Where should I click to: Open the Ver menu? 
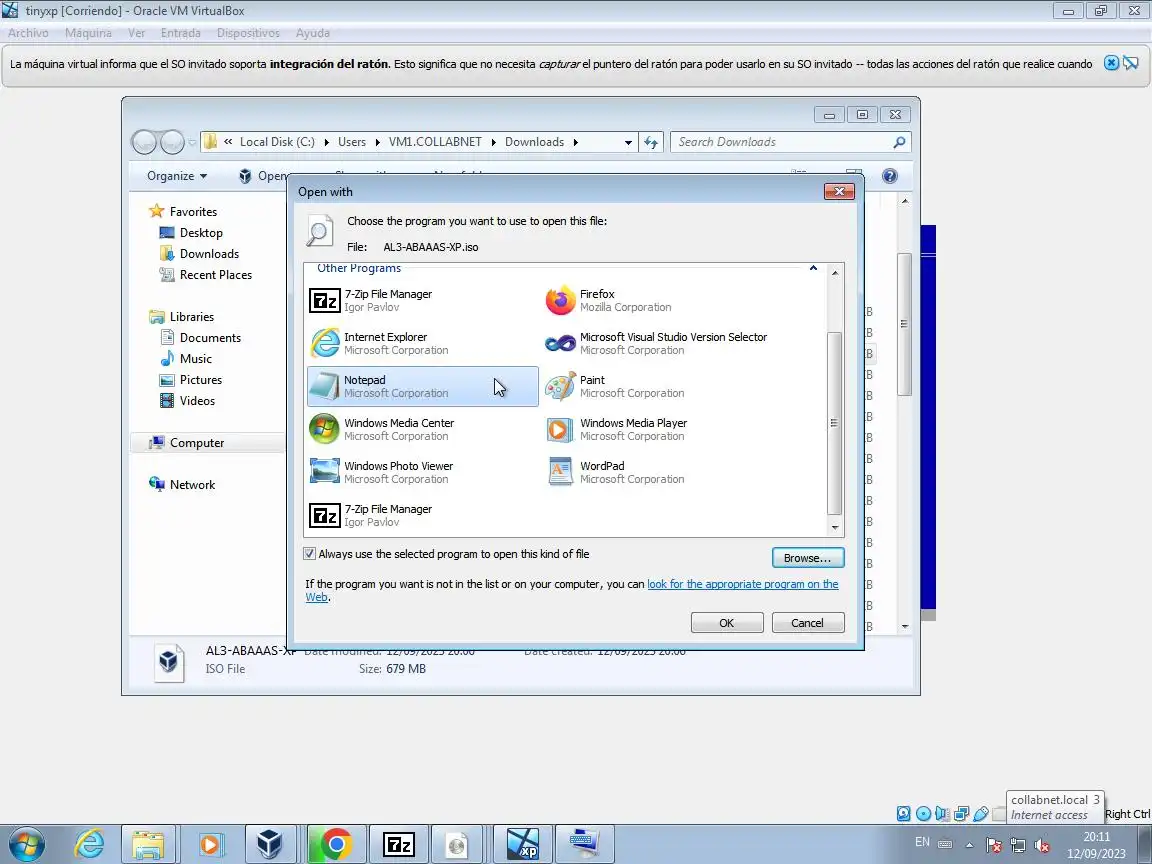click(x=137, y=33)
